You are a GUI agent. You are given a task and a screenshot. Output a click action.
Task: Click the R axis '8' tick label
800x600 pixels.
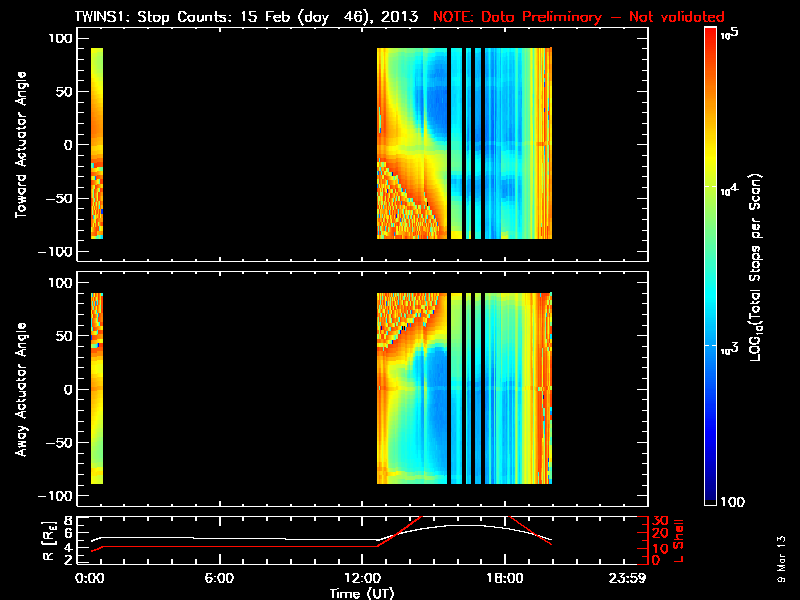coord(66,521)
